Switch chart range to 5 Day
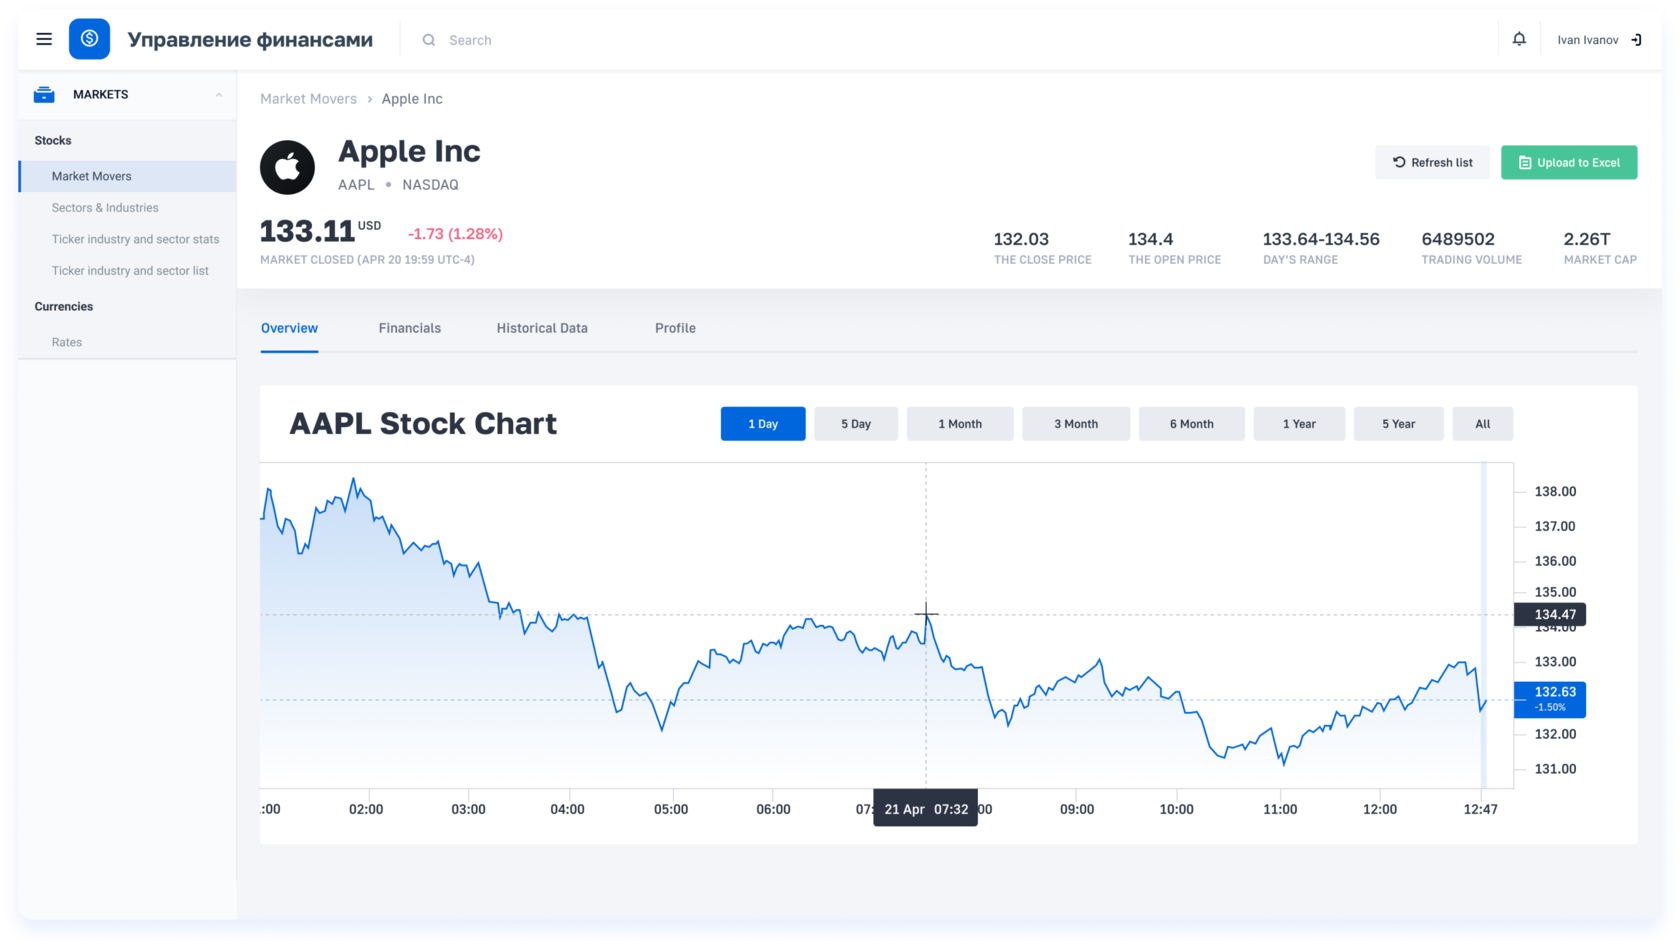This screenshot has height=947, width=1680. (855, 424)
